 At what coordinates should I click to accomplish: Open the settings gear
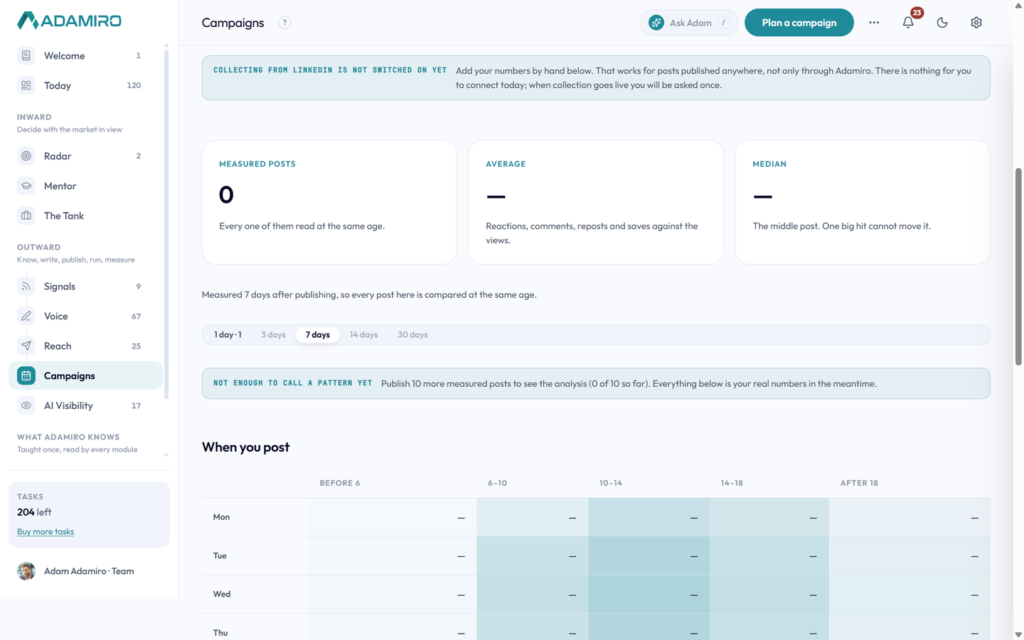pyautogui.click(x=976, y=22)
